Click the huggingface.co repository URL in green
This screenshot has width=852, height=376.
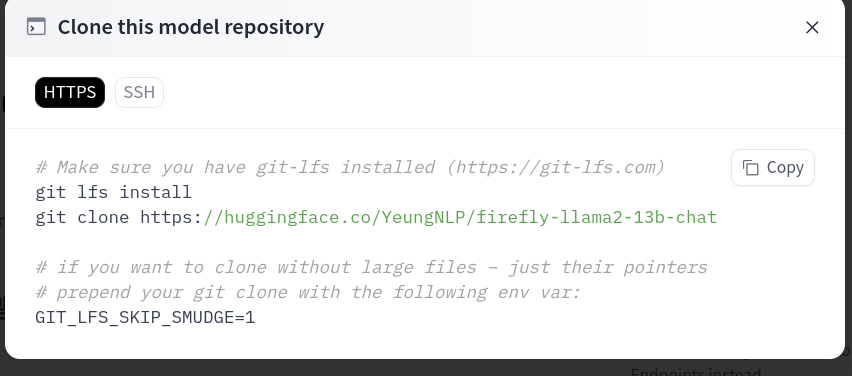tap(460, 217)
